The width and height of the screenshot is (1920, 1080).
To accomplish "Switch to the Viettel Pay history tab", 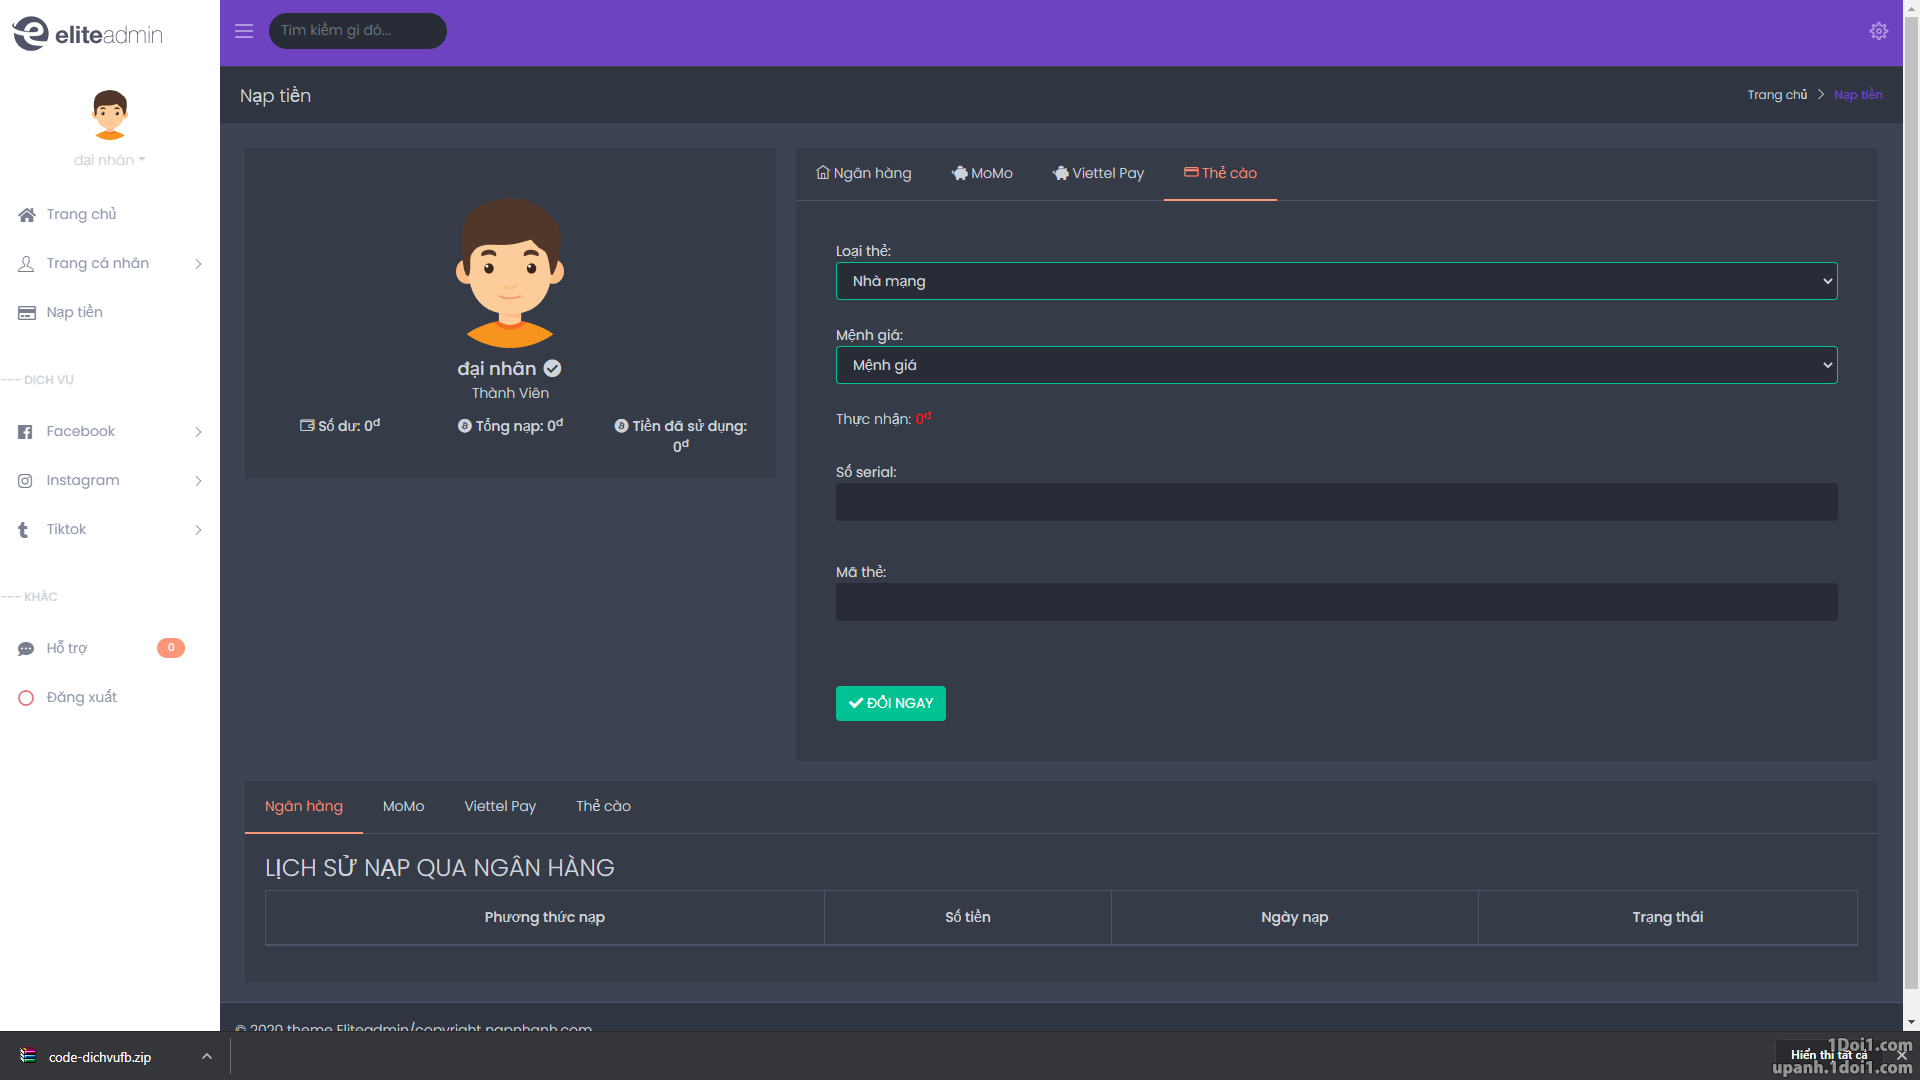I will pos(500,806).
